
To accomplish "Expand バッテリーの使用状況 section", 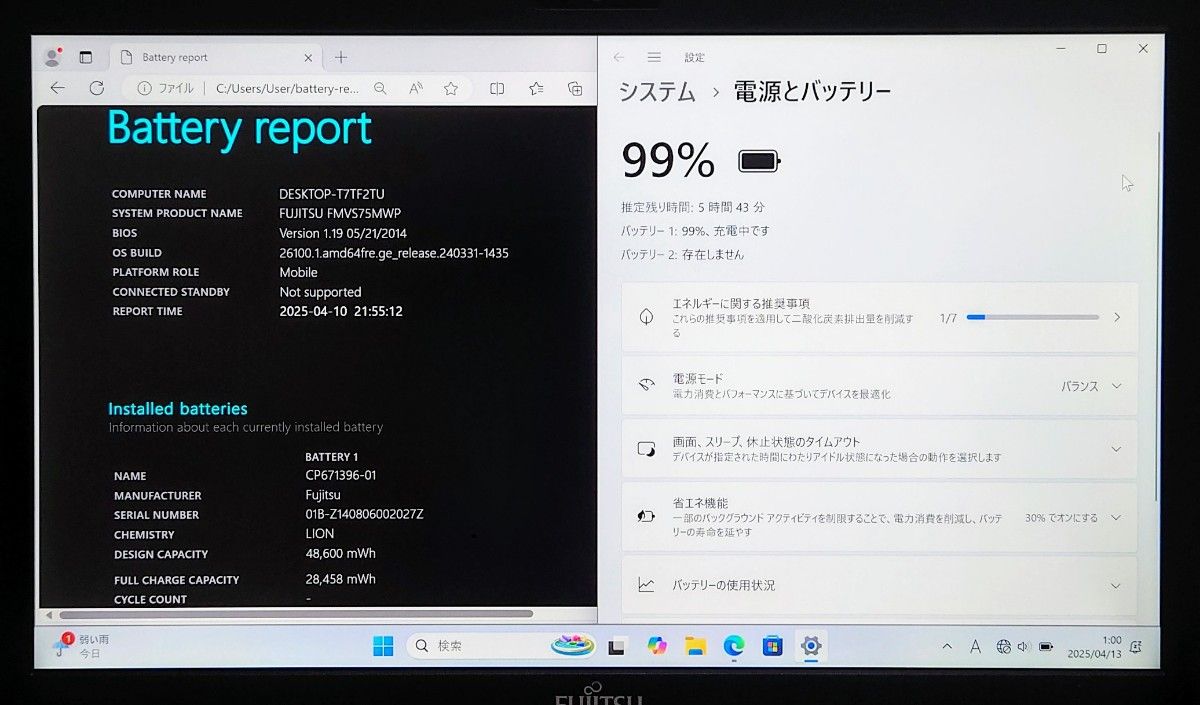I will click(x=879, y=585).
